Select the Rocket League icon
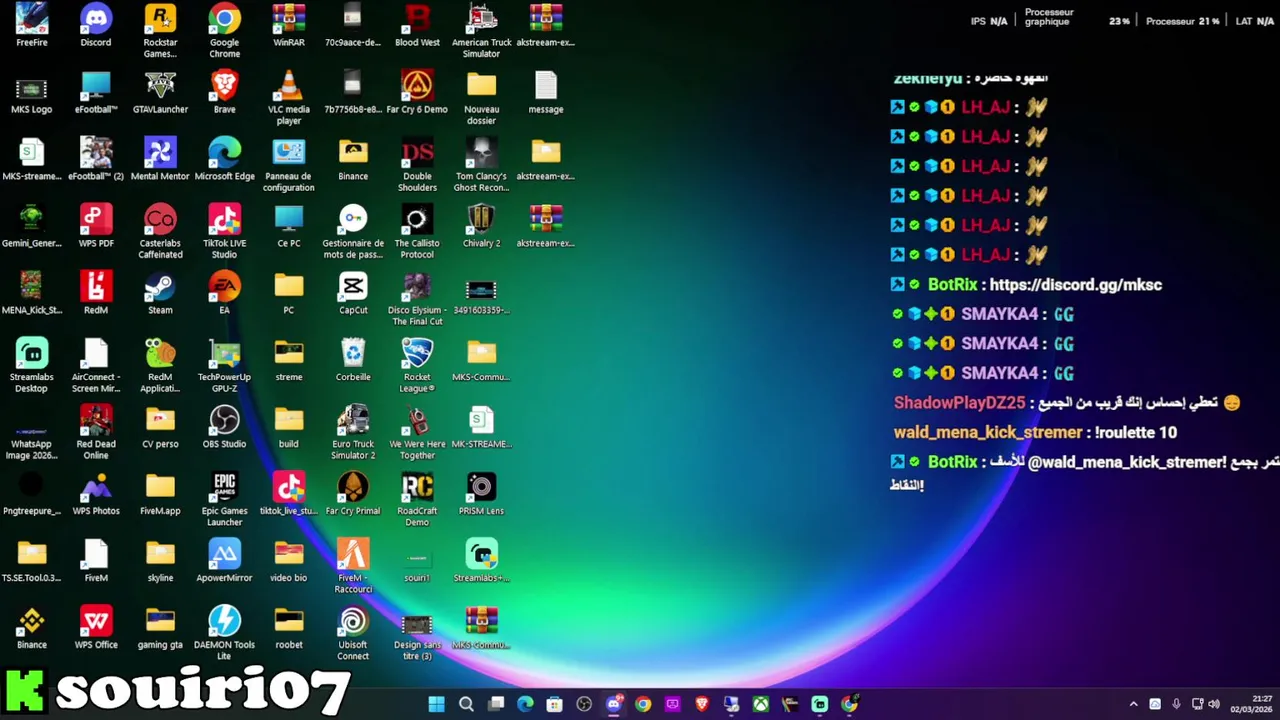The image size is (1280, 720). coord(417,365)
